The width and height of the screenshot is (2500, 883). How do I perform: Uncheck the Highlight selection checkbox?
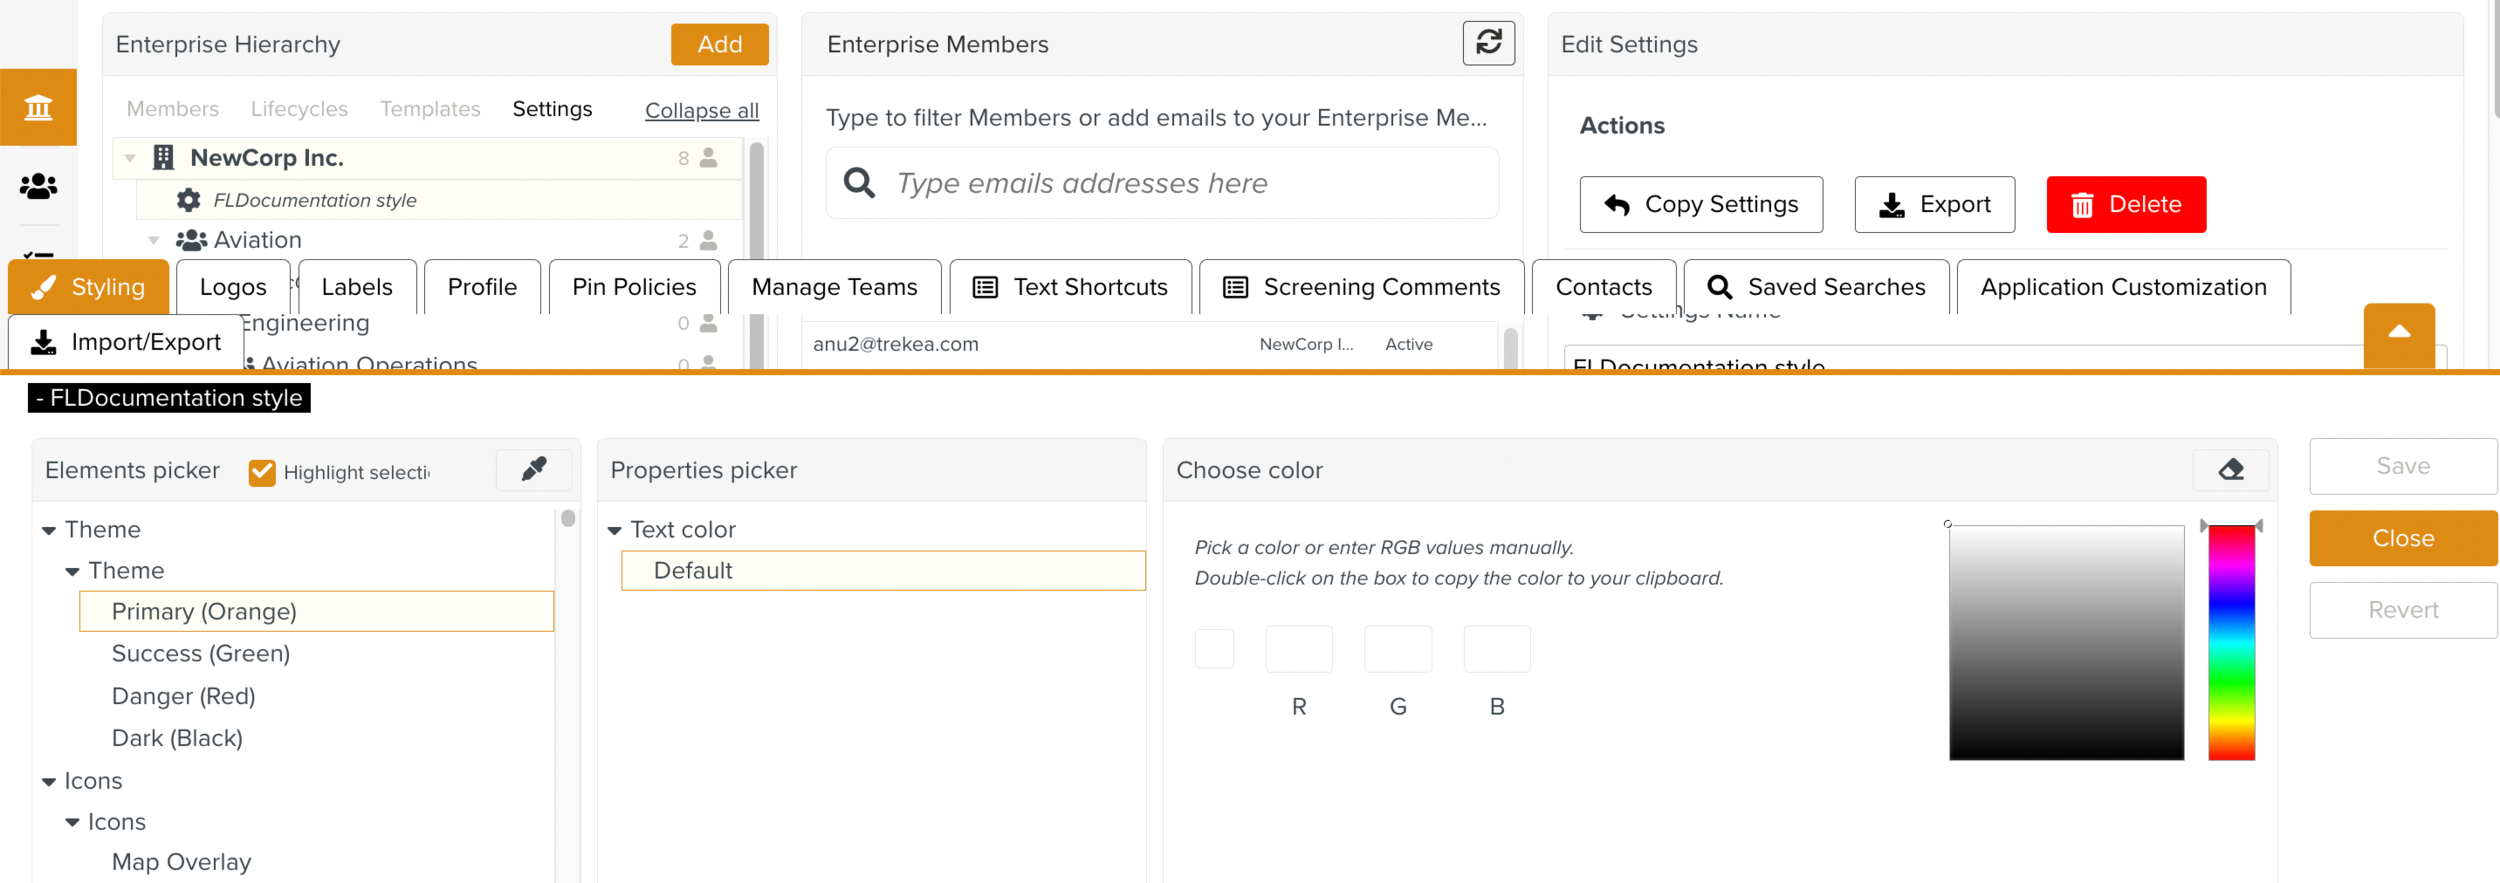262,472
